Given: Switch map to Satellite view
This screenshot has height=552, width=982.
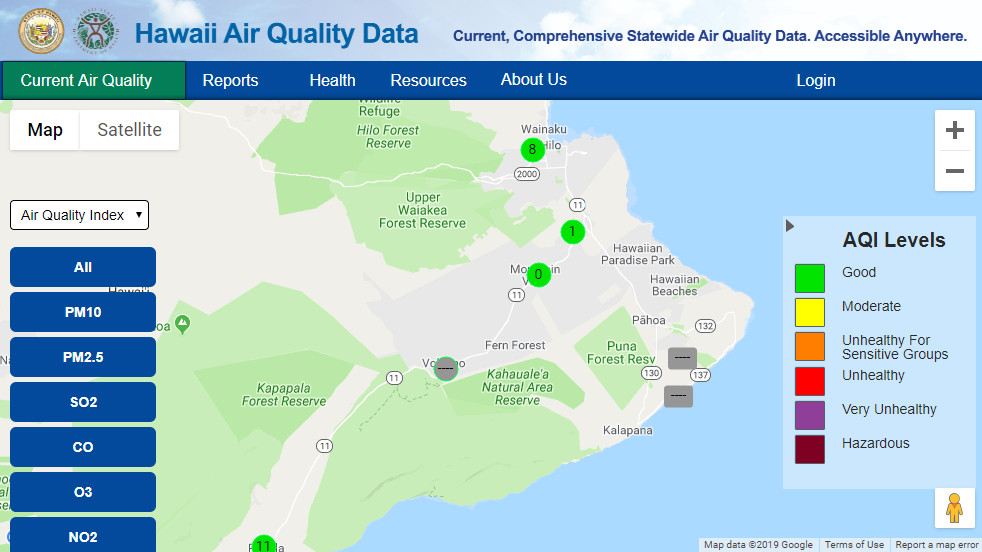Looking at the screenshot, I should pos(129,130).
